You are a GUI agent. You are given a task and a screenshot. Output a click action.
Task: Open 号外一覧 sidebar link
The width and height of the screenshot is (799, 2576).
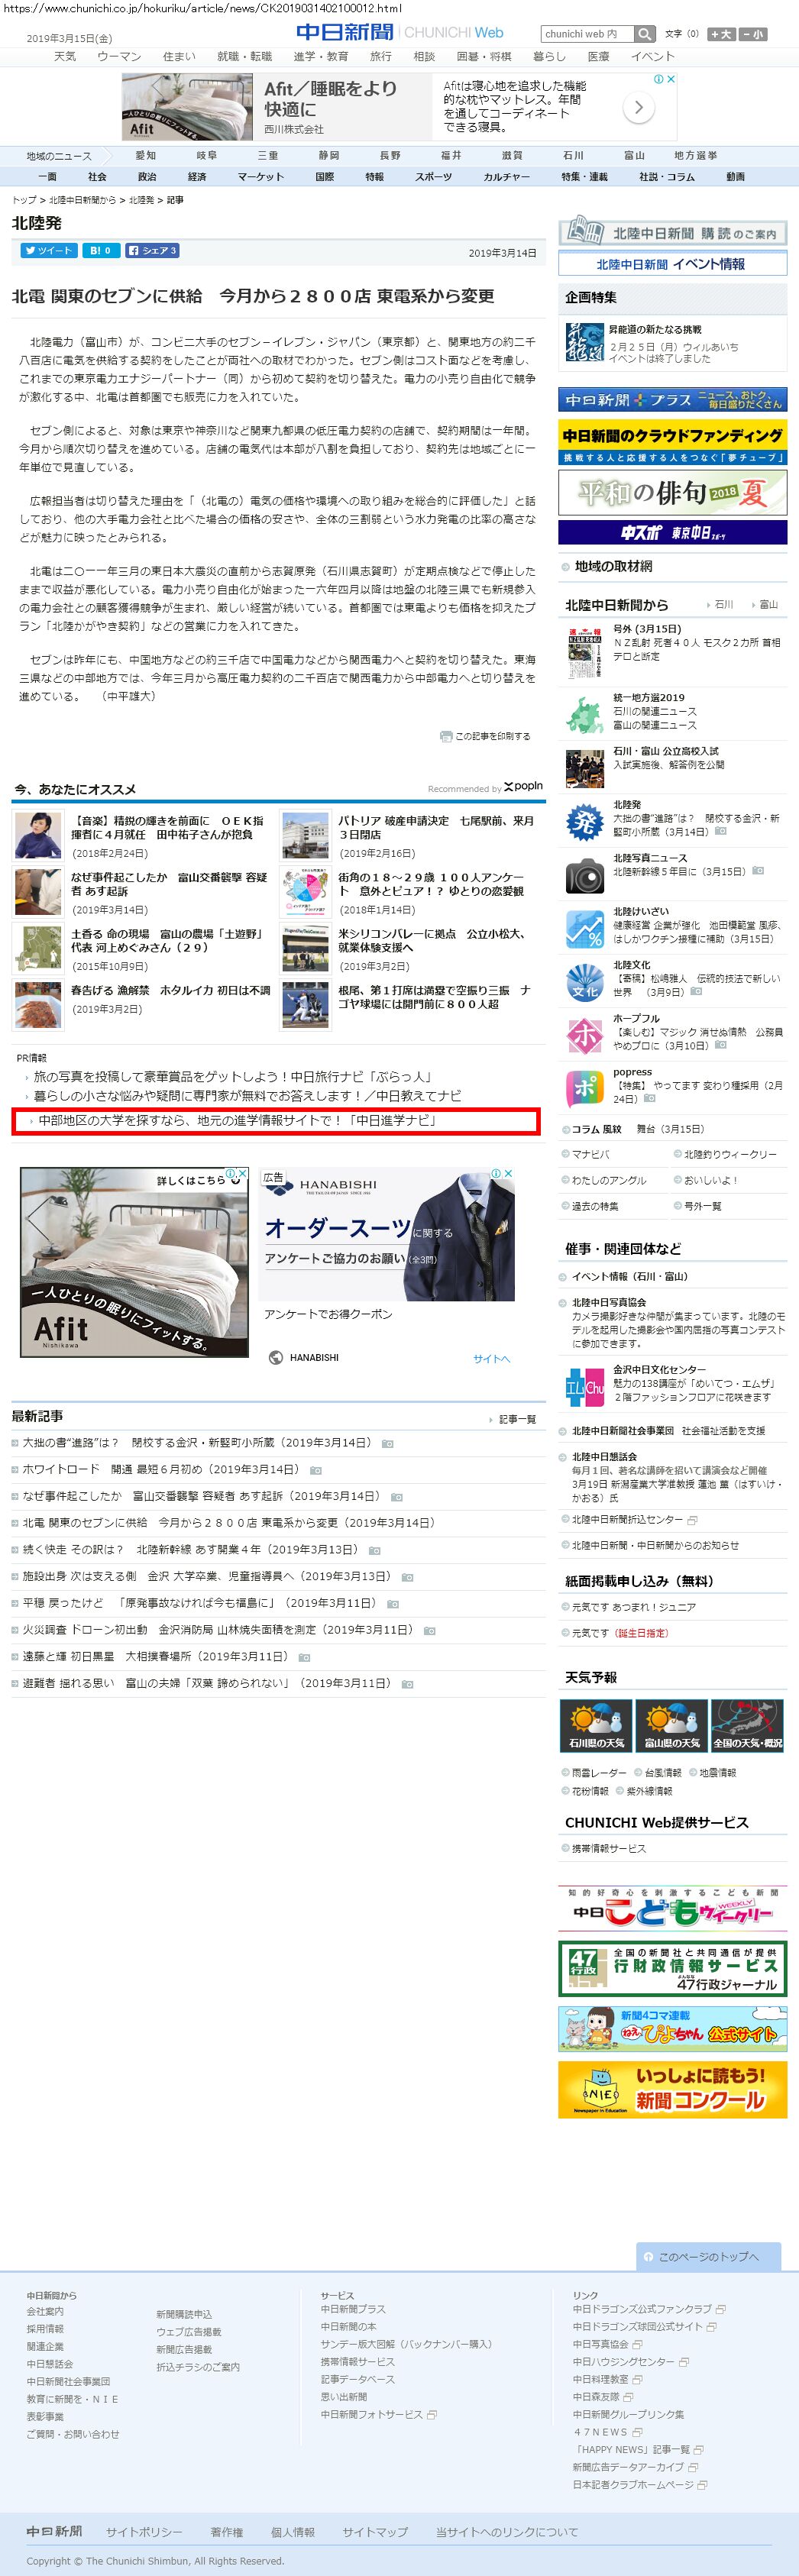click(x=702, y=1206)
